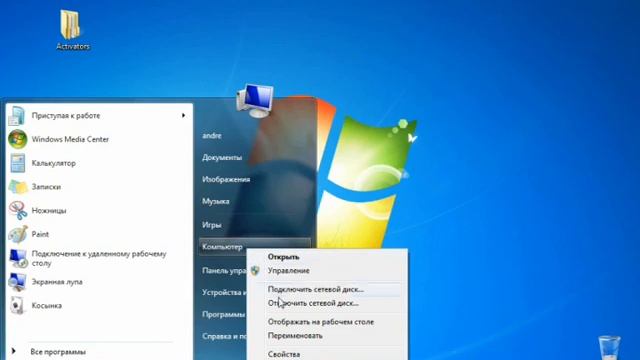640x360 pixels.
Task: Open the Калькулятор icon
Action: click(x=18, y=163)
